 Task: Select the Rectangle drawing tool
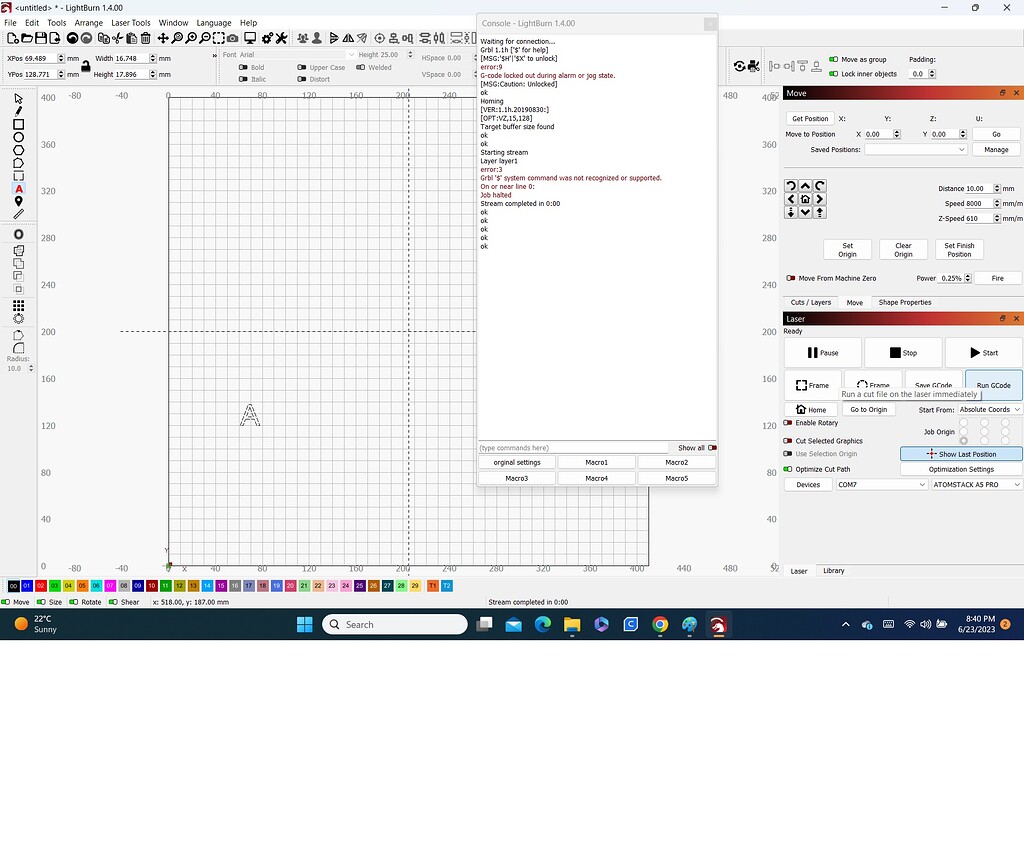coord(17,123)
